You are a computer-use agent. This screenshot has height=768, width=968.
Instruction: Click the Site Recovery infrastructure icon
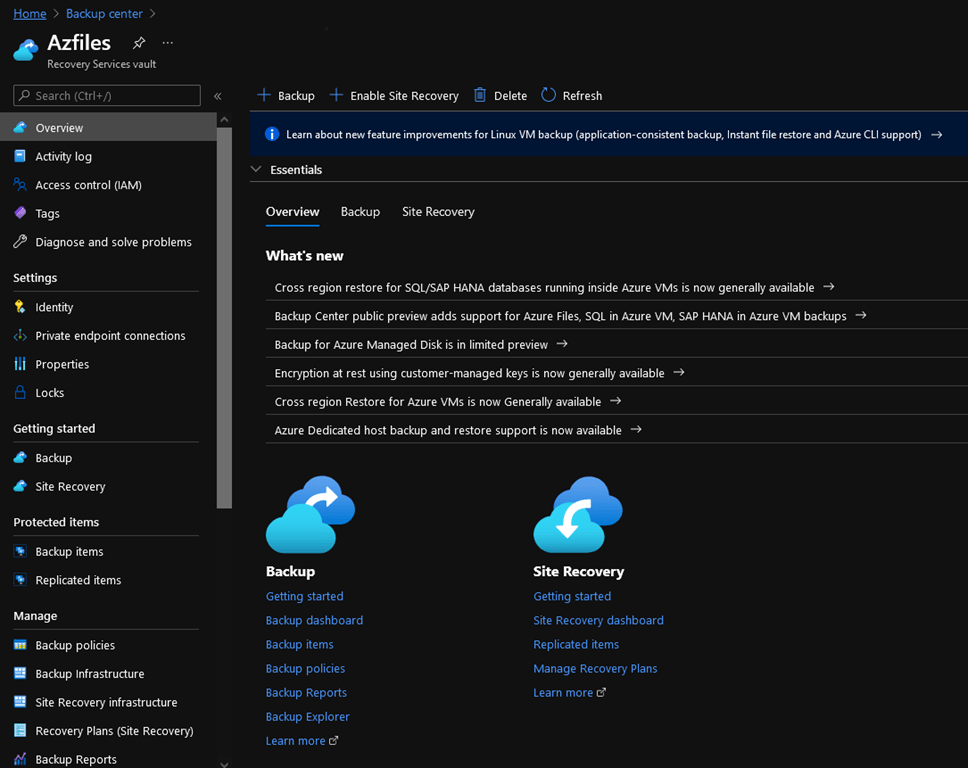[x=20, y=702]
